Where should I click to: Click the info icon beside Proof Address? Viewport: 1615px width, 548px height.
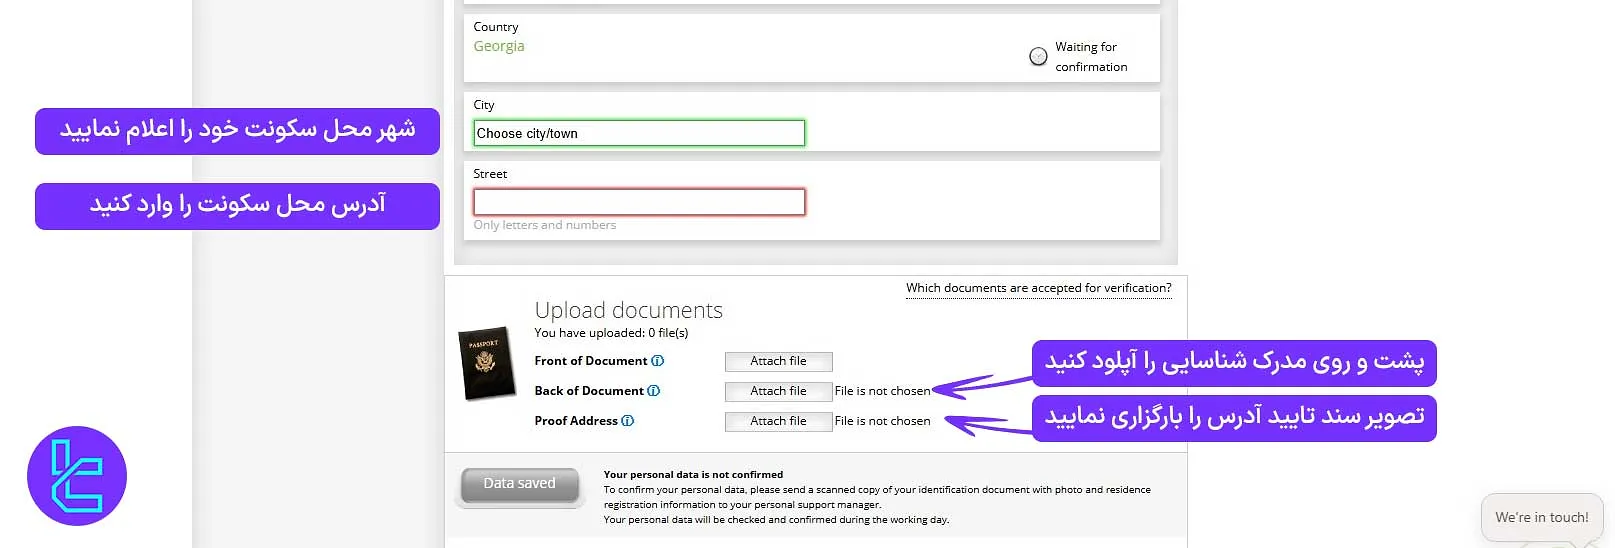[x=627, y=421]
